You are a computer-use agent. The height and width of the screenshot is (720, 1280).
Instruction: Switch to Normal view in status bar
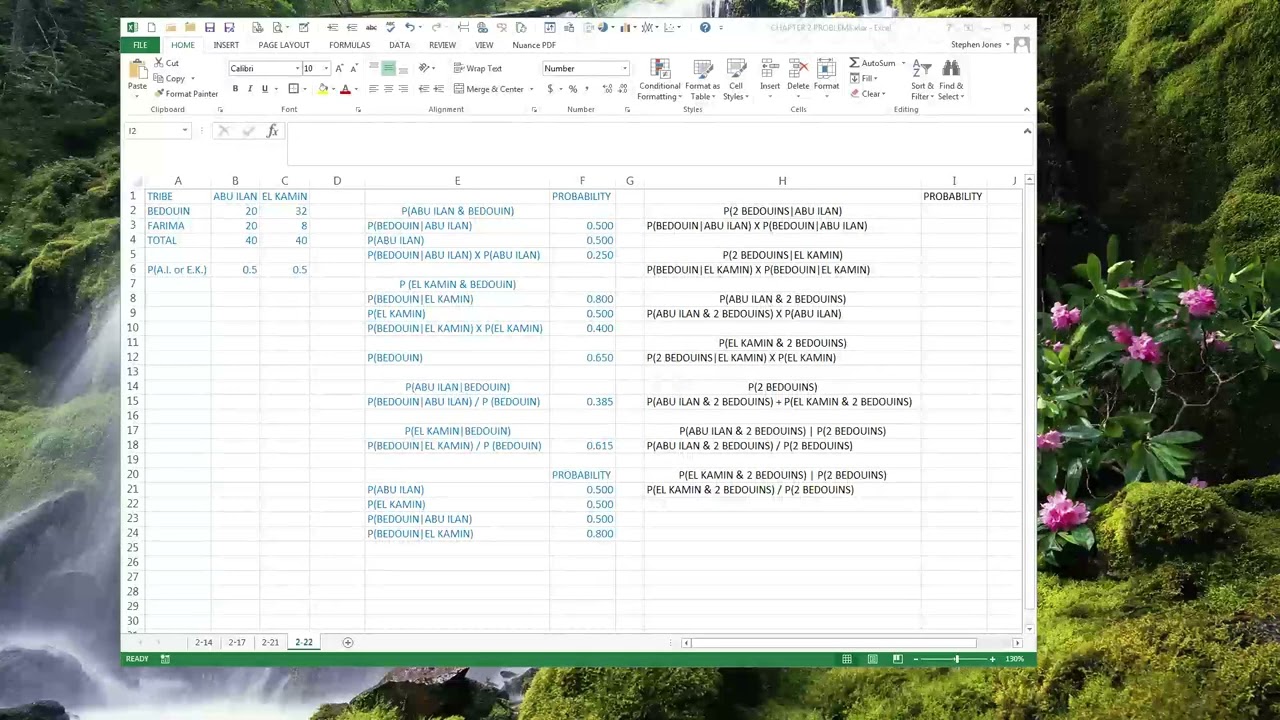pos(847,659)
